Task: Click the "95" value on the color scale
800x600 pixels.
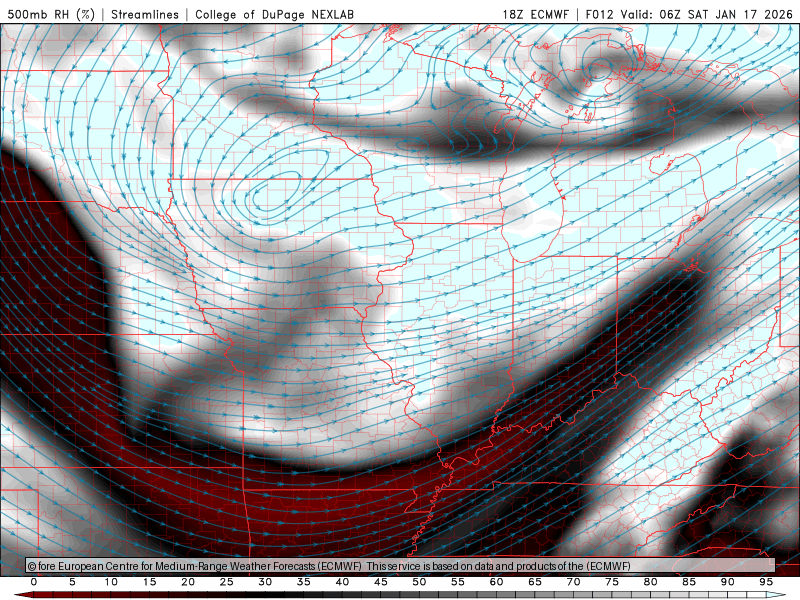Action: tap(765, 582)
